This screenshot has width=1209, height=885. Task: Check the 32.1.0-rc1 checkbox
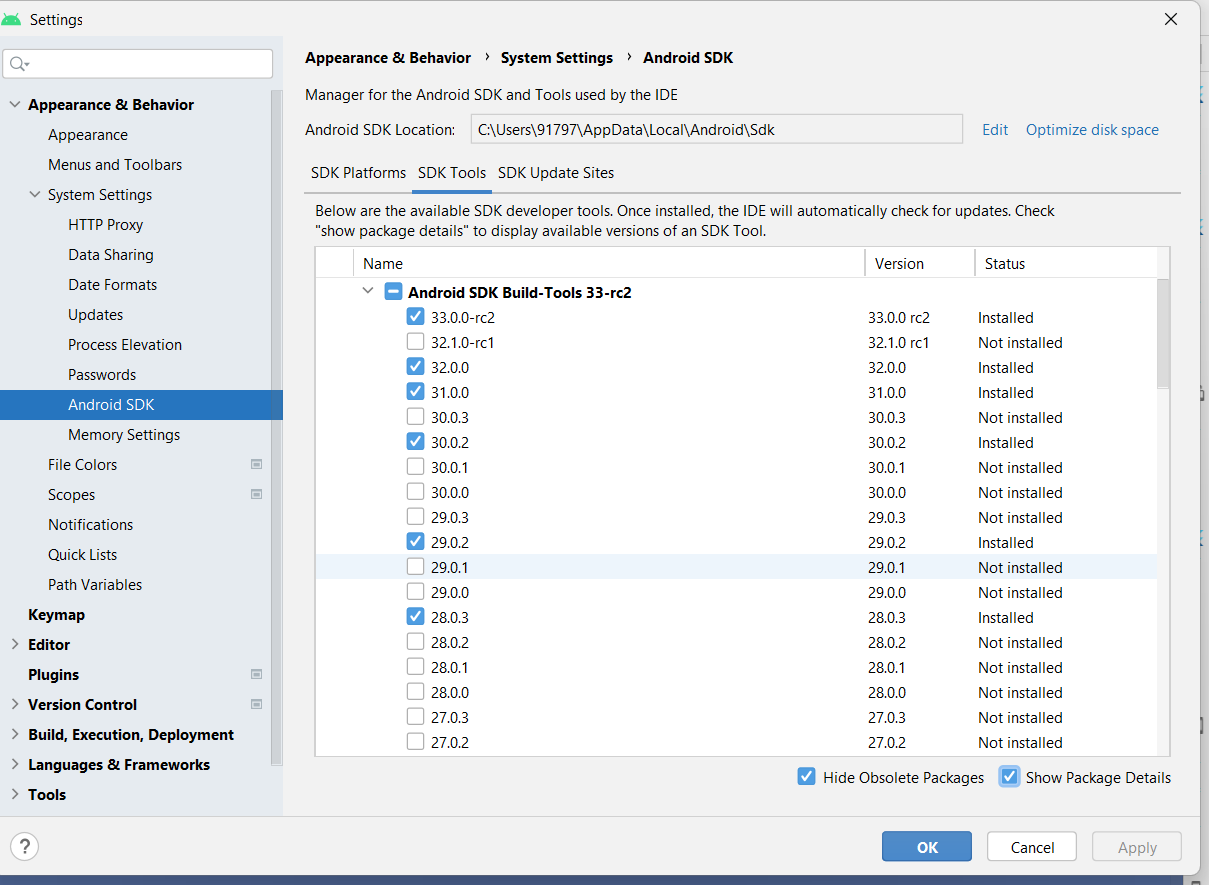point(416,342)
